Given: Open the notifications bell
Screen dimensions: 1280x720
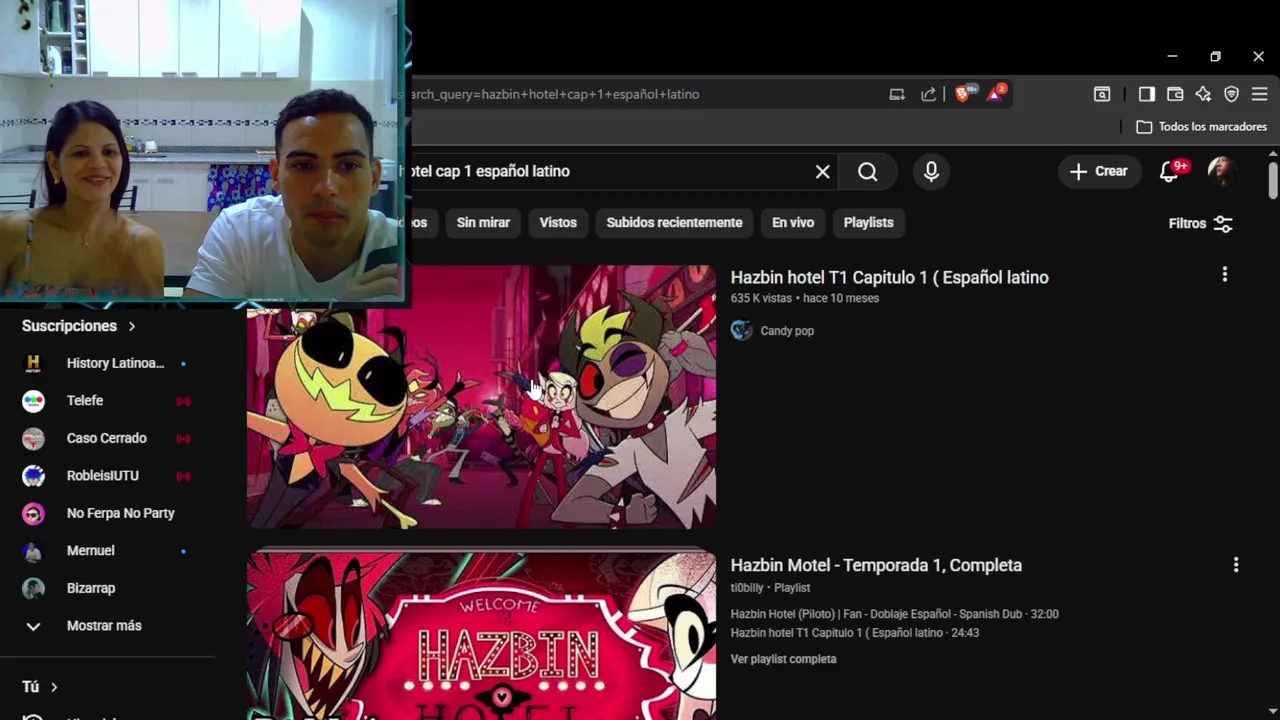Looking at the screenshot, I should coord(1169,171).
